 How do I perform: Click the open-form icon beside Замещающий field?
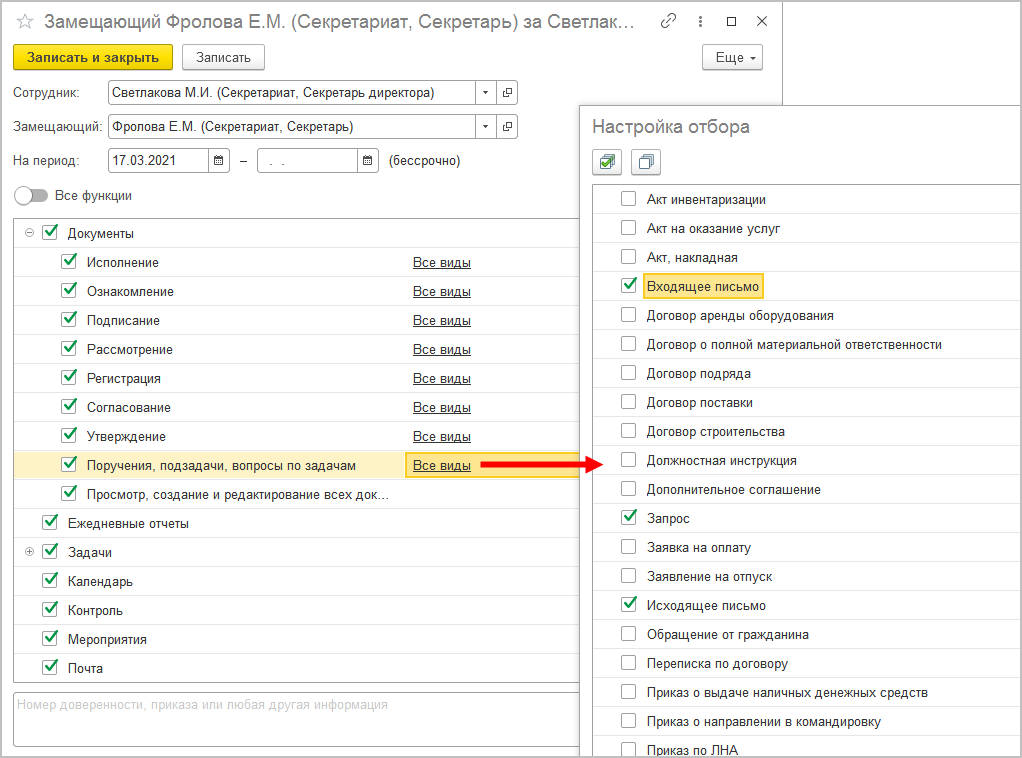click(507, 127)
